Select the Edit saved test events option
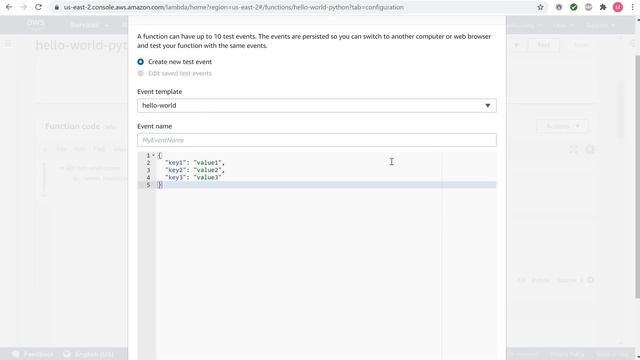Screen dimensions: 640x360 pos(140,73)
